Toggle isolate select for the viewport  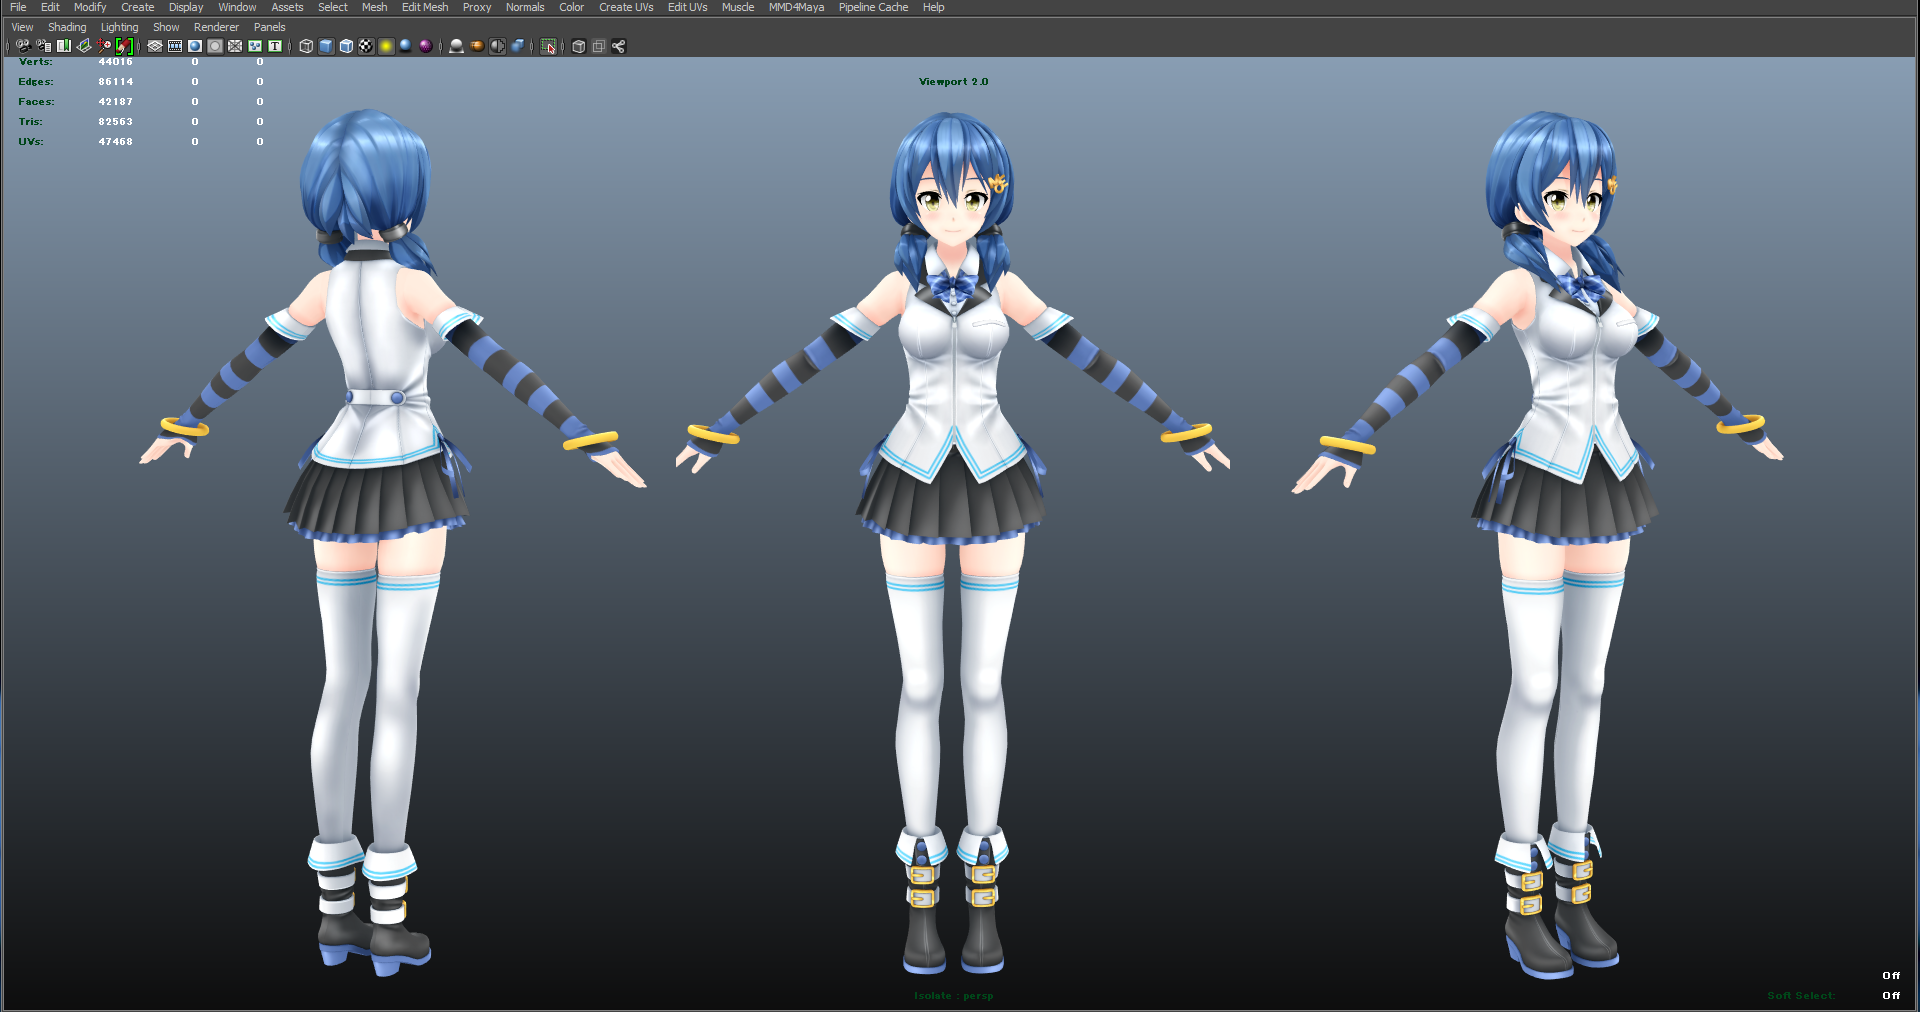pos(548,46)
